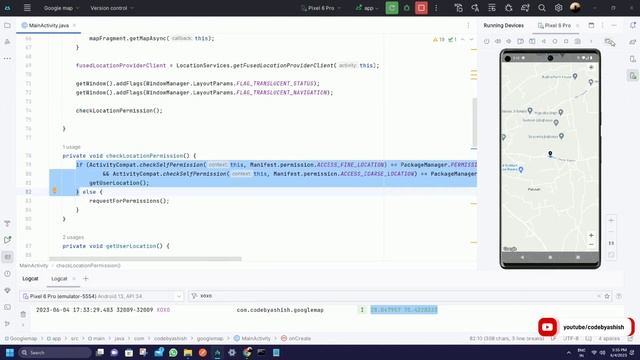Open the Google map project dropdown
Screen dimensions: 640x360
pos(61,8)
